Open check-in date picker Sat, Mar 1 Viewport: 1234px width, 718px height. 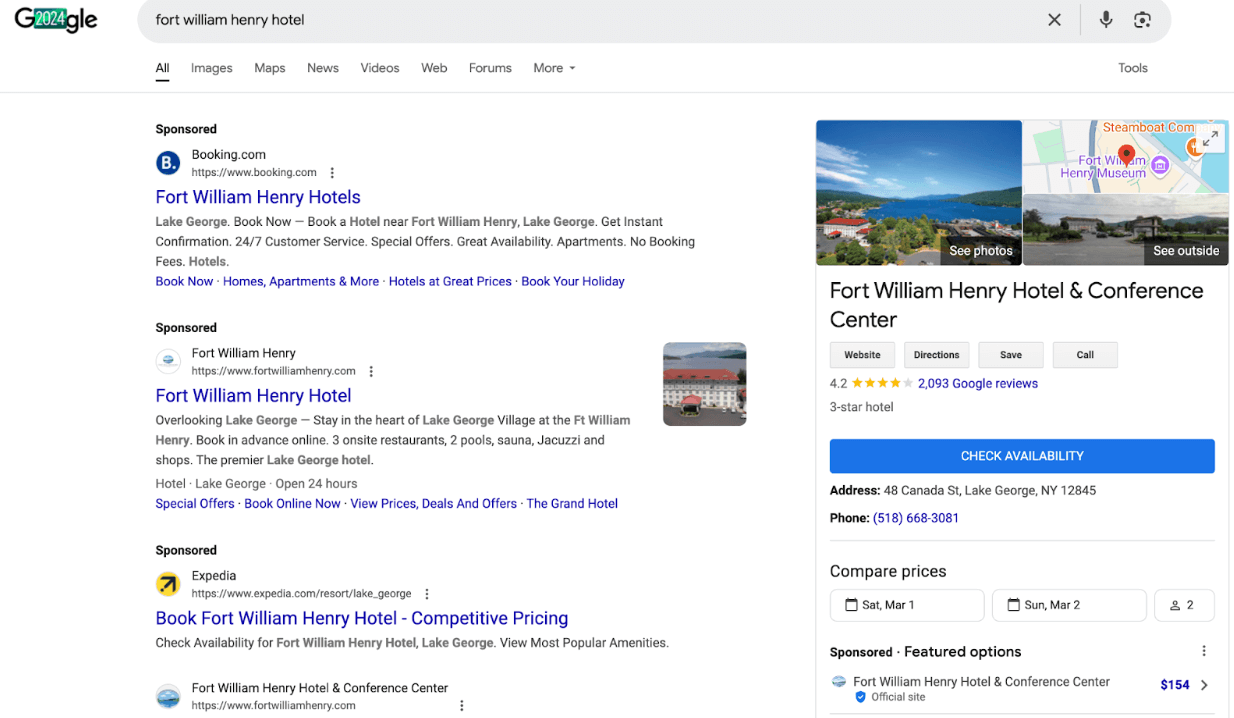[906, 605]
